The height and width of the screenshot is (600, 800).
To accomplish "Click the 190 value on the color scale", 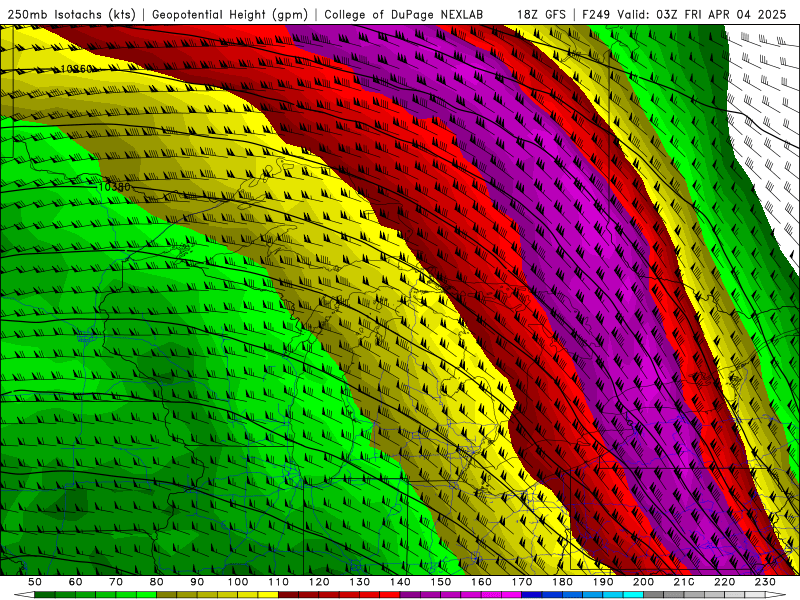I will coord(603,582).
